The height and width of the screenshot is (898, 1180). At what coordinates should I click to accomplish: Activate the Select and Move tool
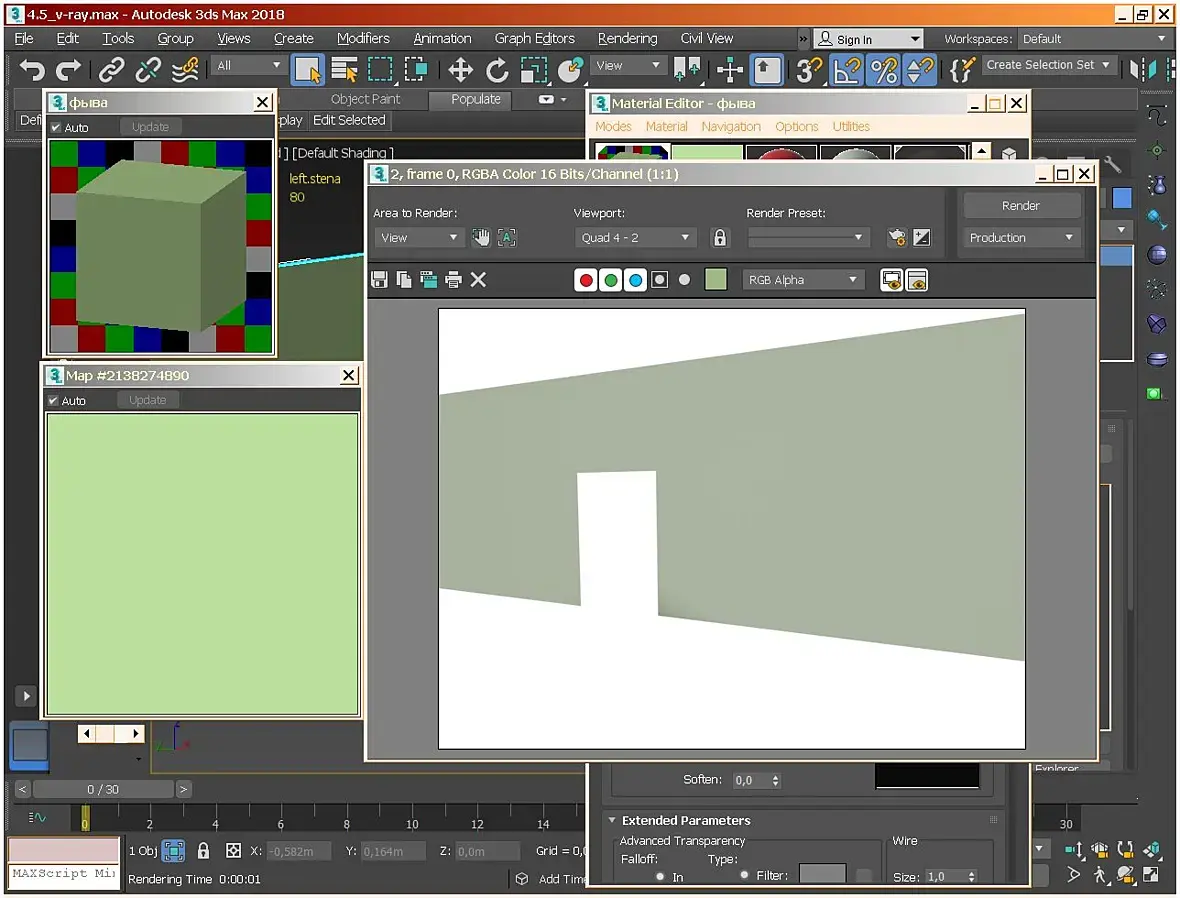pyautogui.click(x=460, y=70)
